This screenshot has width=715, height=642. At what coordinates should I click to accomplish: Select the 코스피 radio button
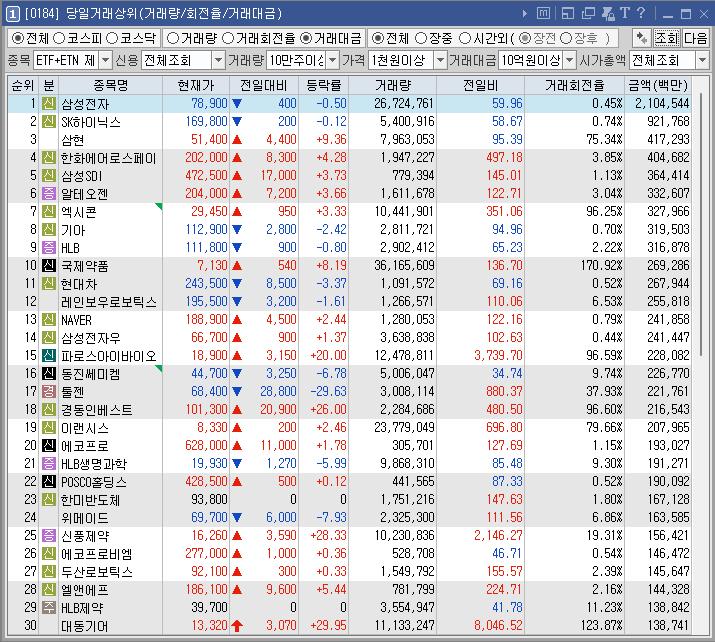coord(59,38)
